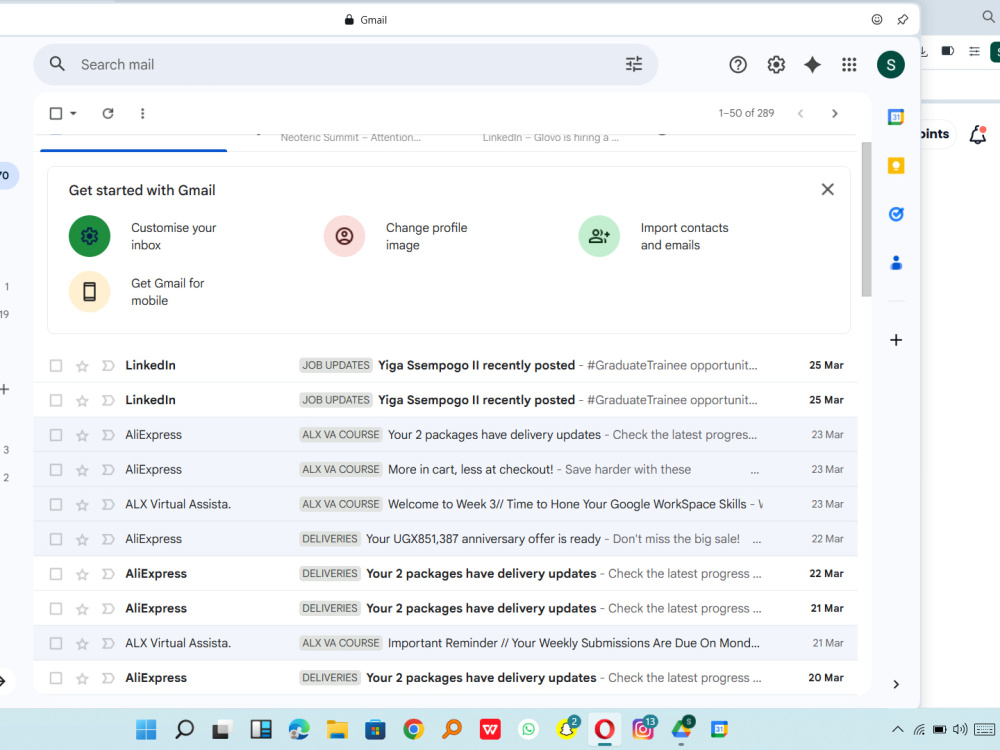
Task: Tick checkbox for AliExpress 21 Mar email
Action: click(x=56, y=609)
